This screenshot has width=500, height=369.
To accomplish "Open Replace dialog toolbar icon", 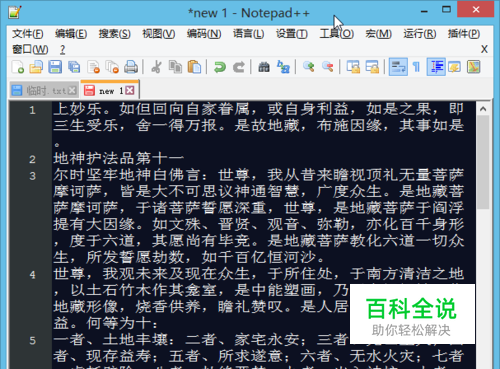I will pyautogui.click(x=283, y=67).
